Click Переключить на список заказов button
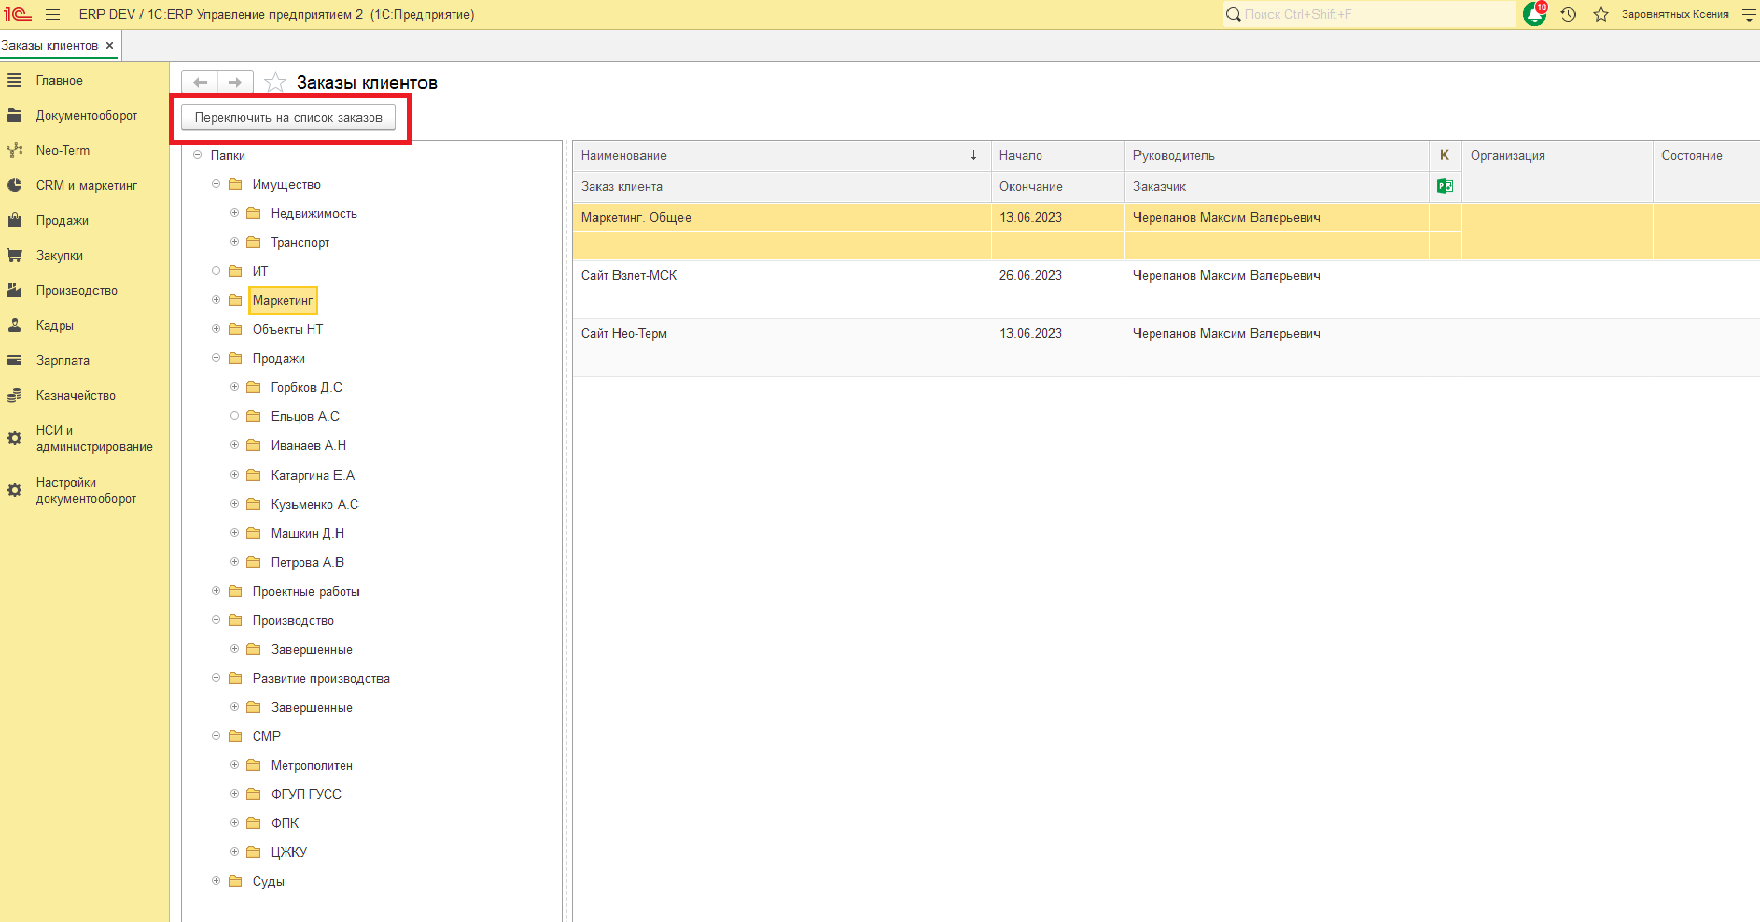1760x922 pixels. (x=288, y=117)
